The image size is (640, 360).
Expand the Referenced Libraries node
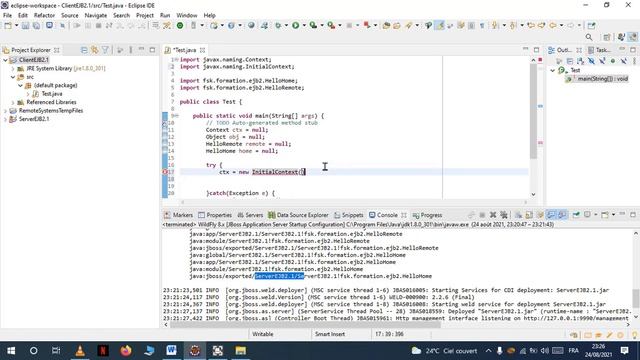(13, 102)
